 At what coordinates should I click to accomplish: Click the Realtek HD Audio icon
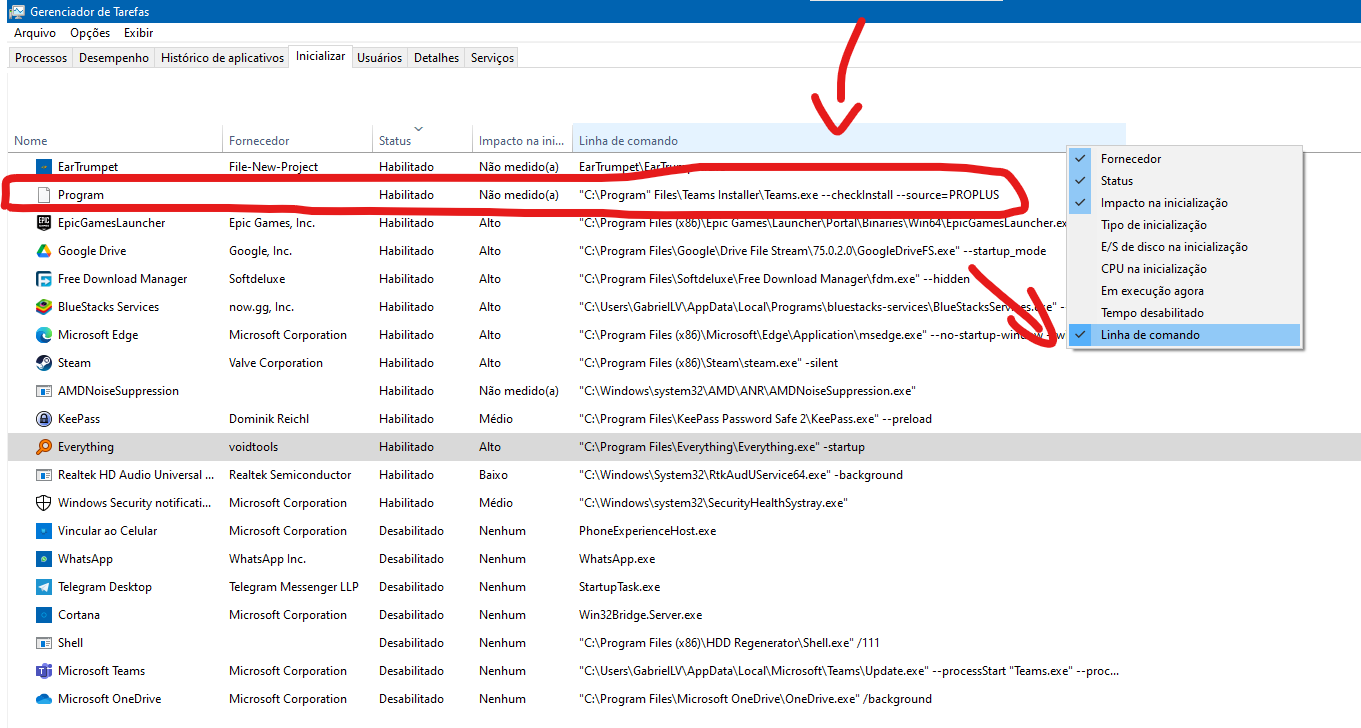43,475
